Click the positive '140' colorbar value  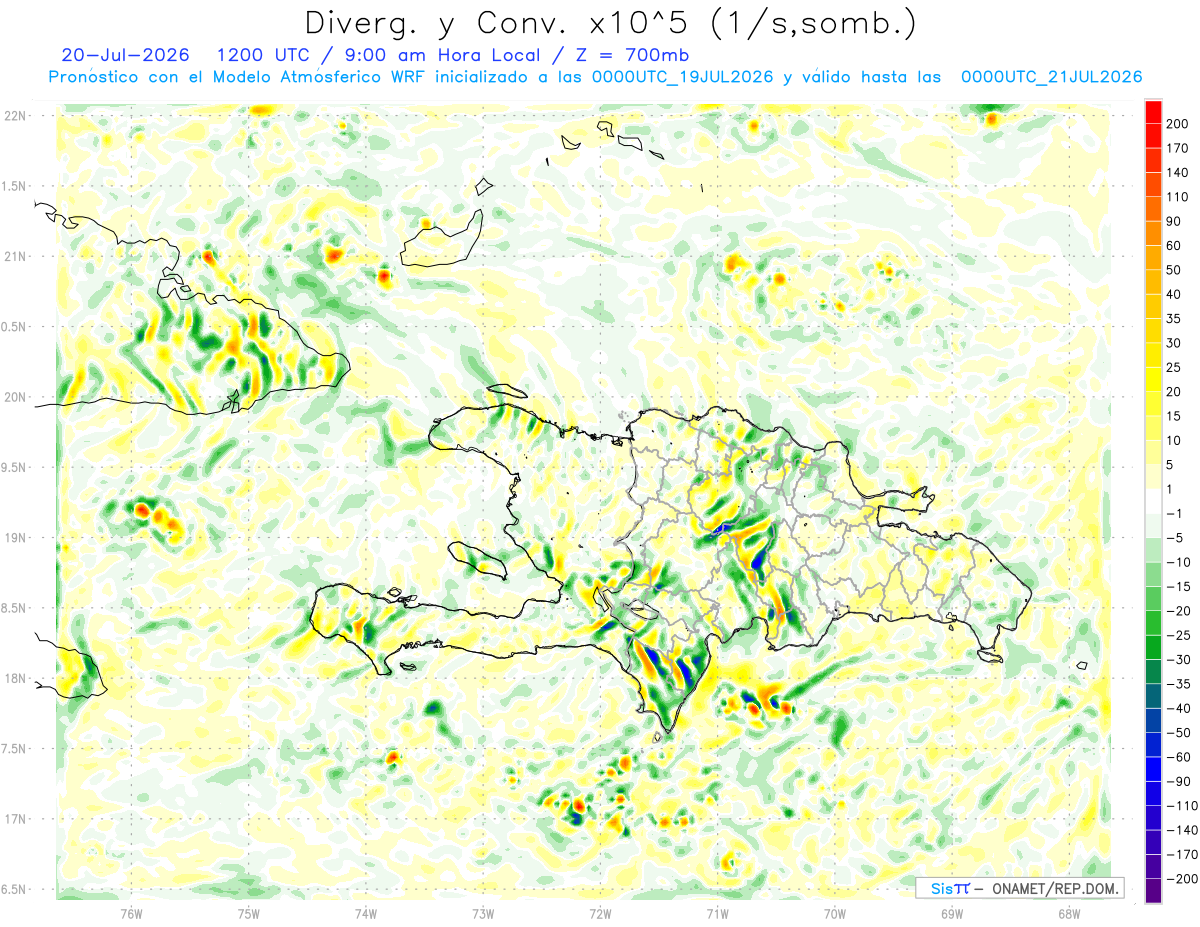tap(1177, 173)
